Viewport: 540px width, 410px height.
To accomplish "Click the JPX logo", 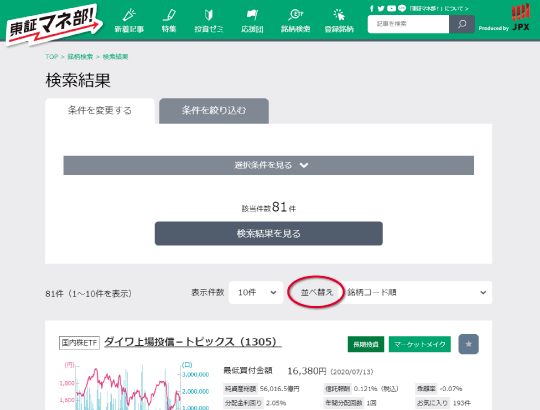I will click(x=520, y=17).
